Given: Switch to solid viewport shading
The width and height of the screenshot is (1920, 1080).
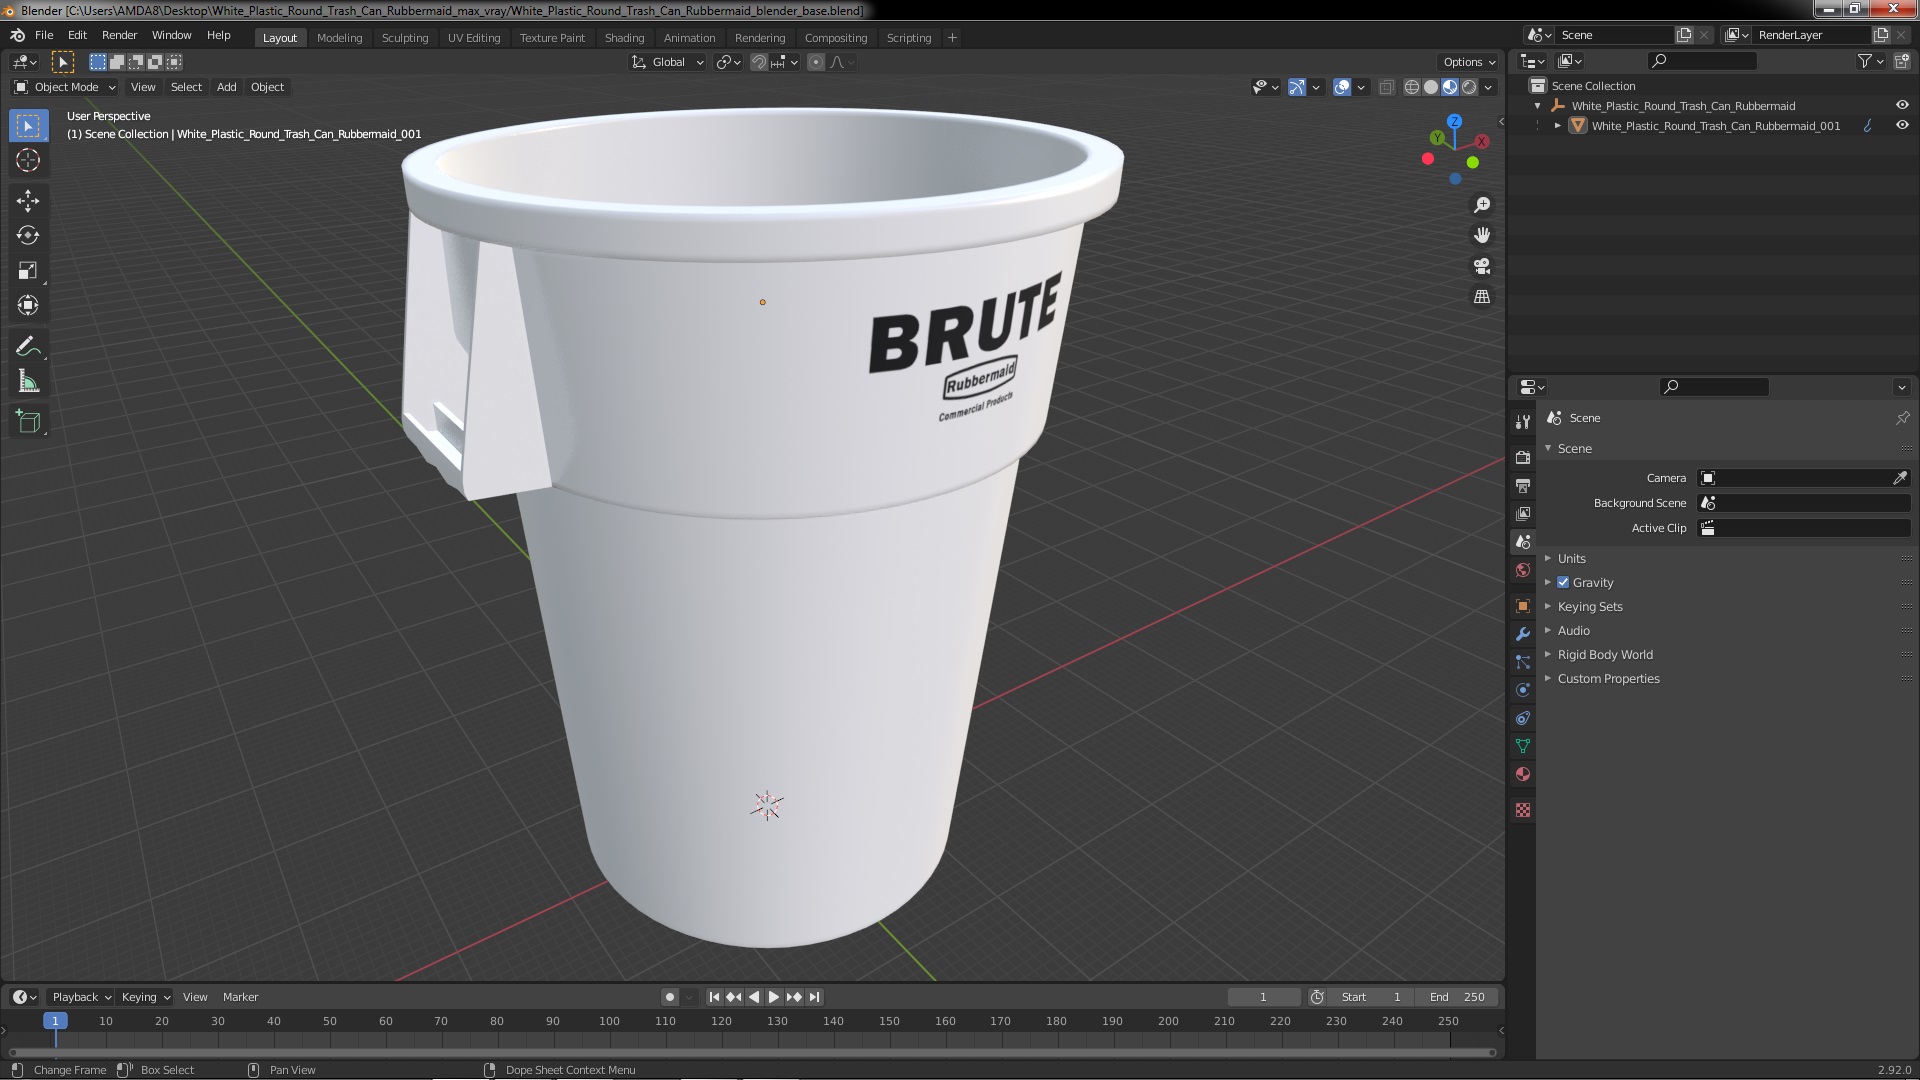Looking at the screenshot, I should click(1431, 87).
